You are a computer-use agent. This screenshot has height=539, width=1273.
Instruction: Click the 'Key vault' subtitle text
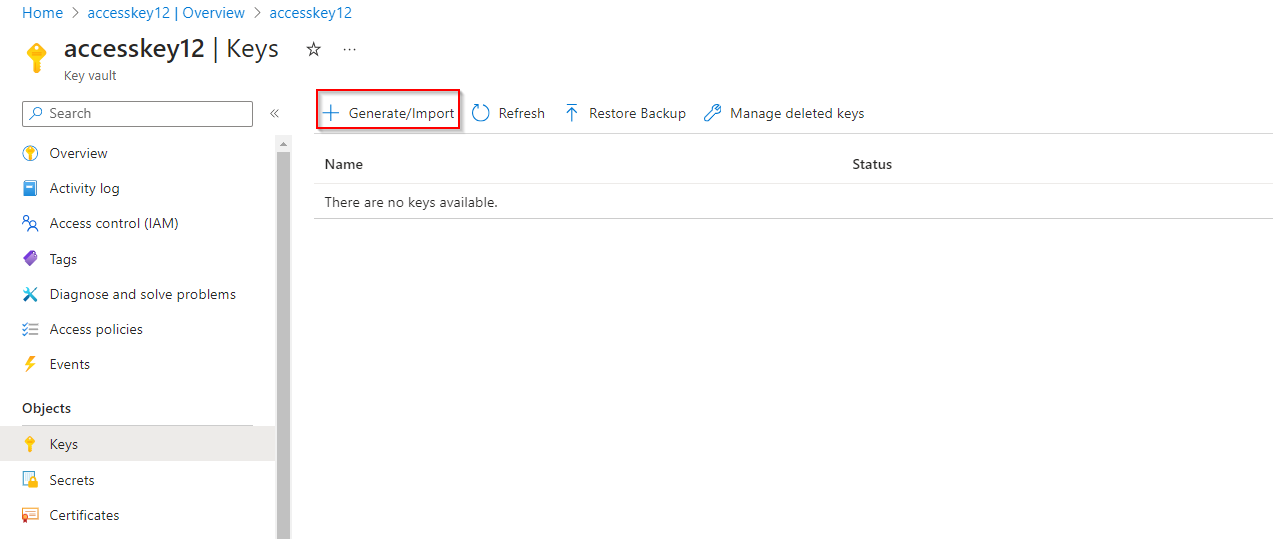(x=90, y=76)
